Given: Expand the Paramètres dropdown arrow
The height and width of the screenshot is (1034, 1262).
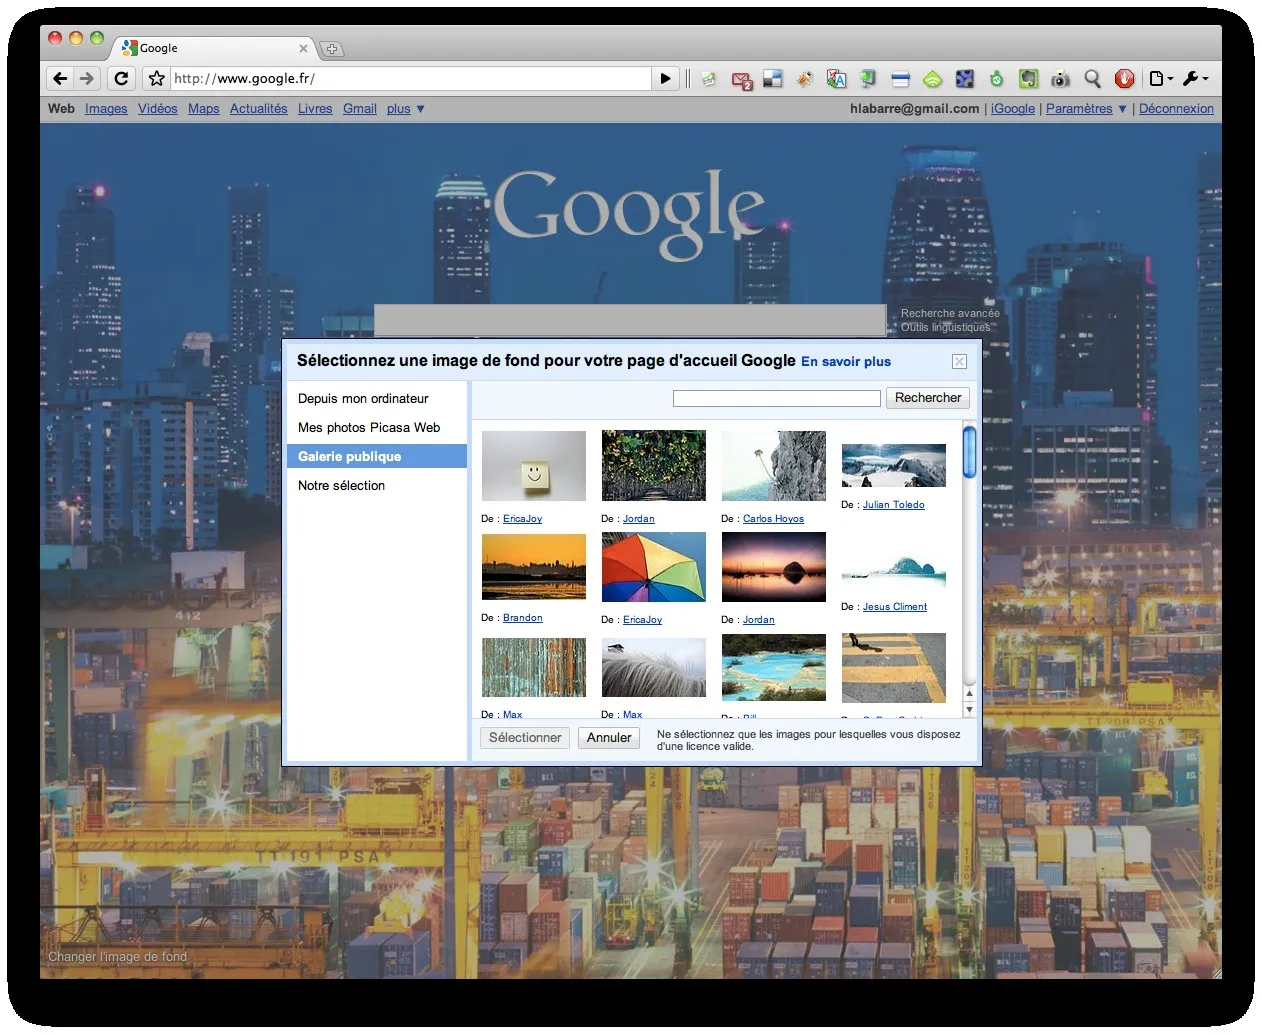Looking at the screenshot, I should coord(1122,109).
